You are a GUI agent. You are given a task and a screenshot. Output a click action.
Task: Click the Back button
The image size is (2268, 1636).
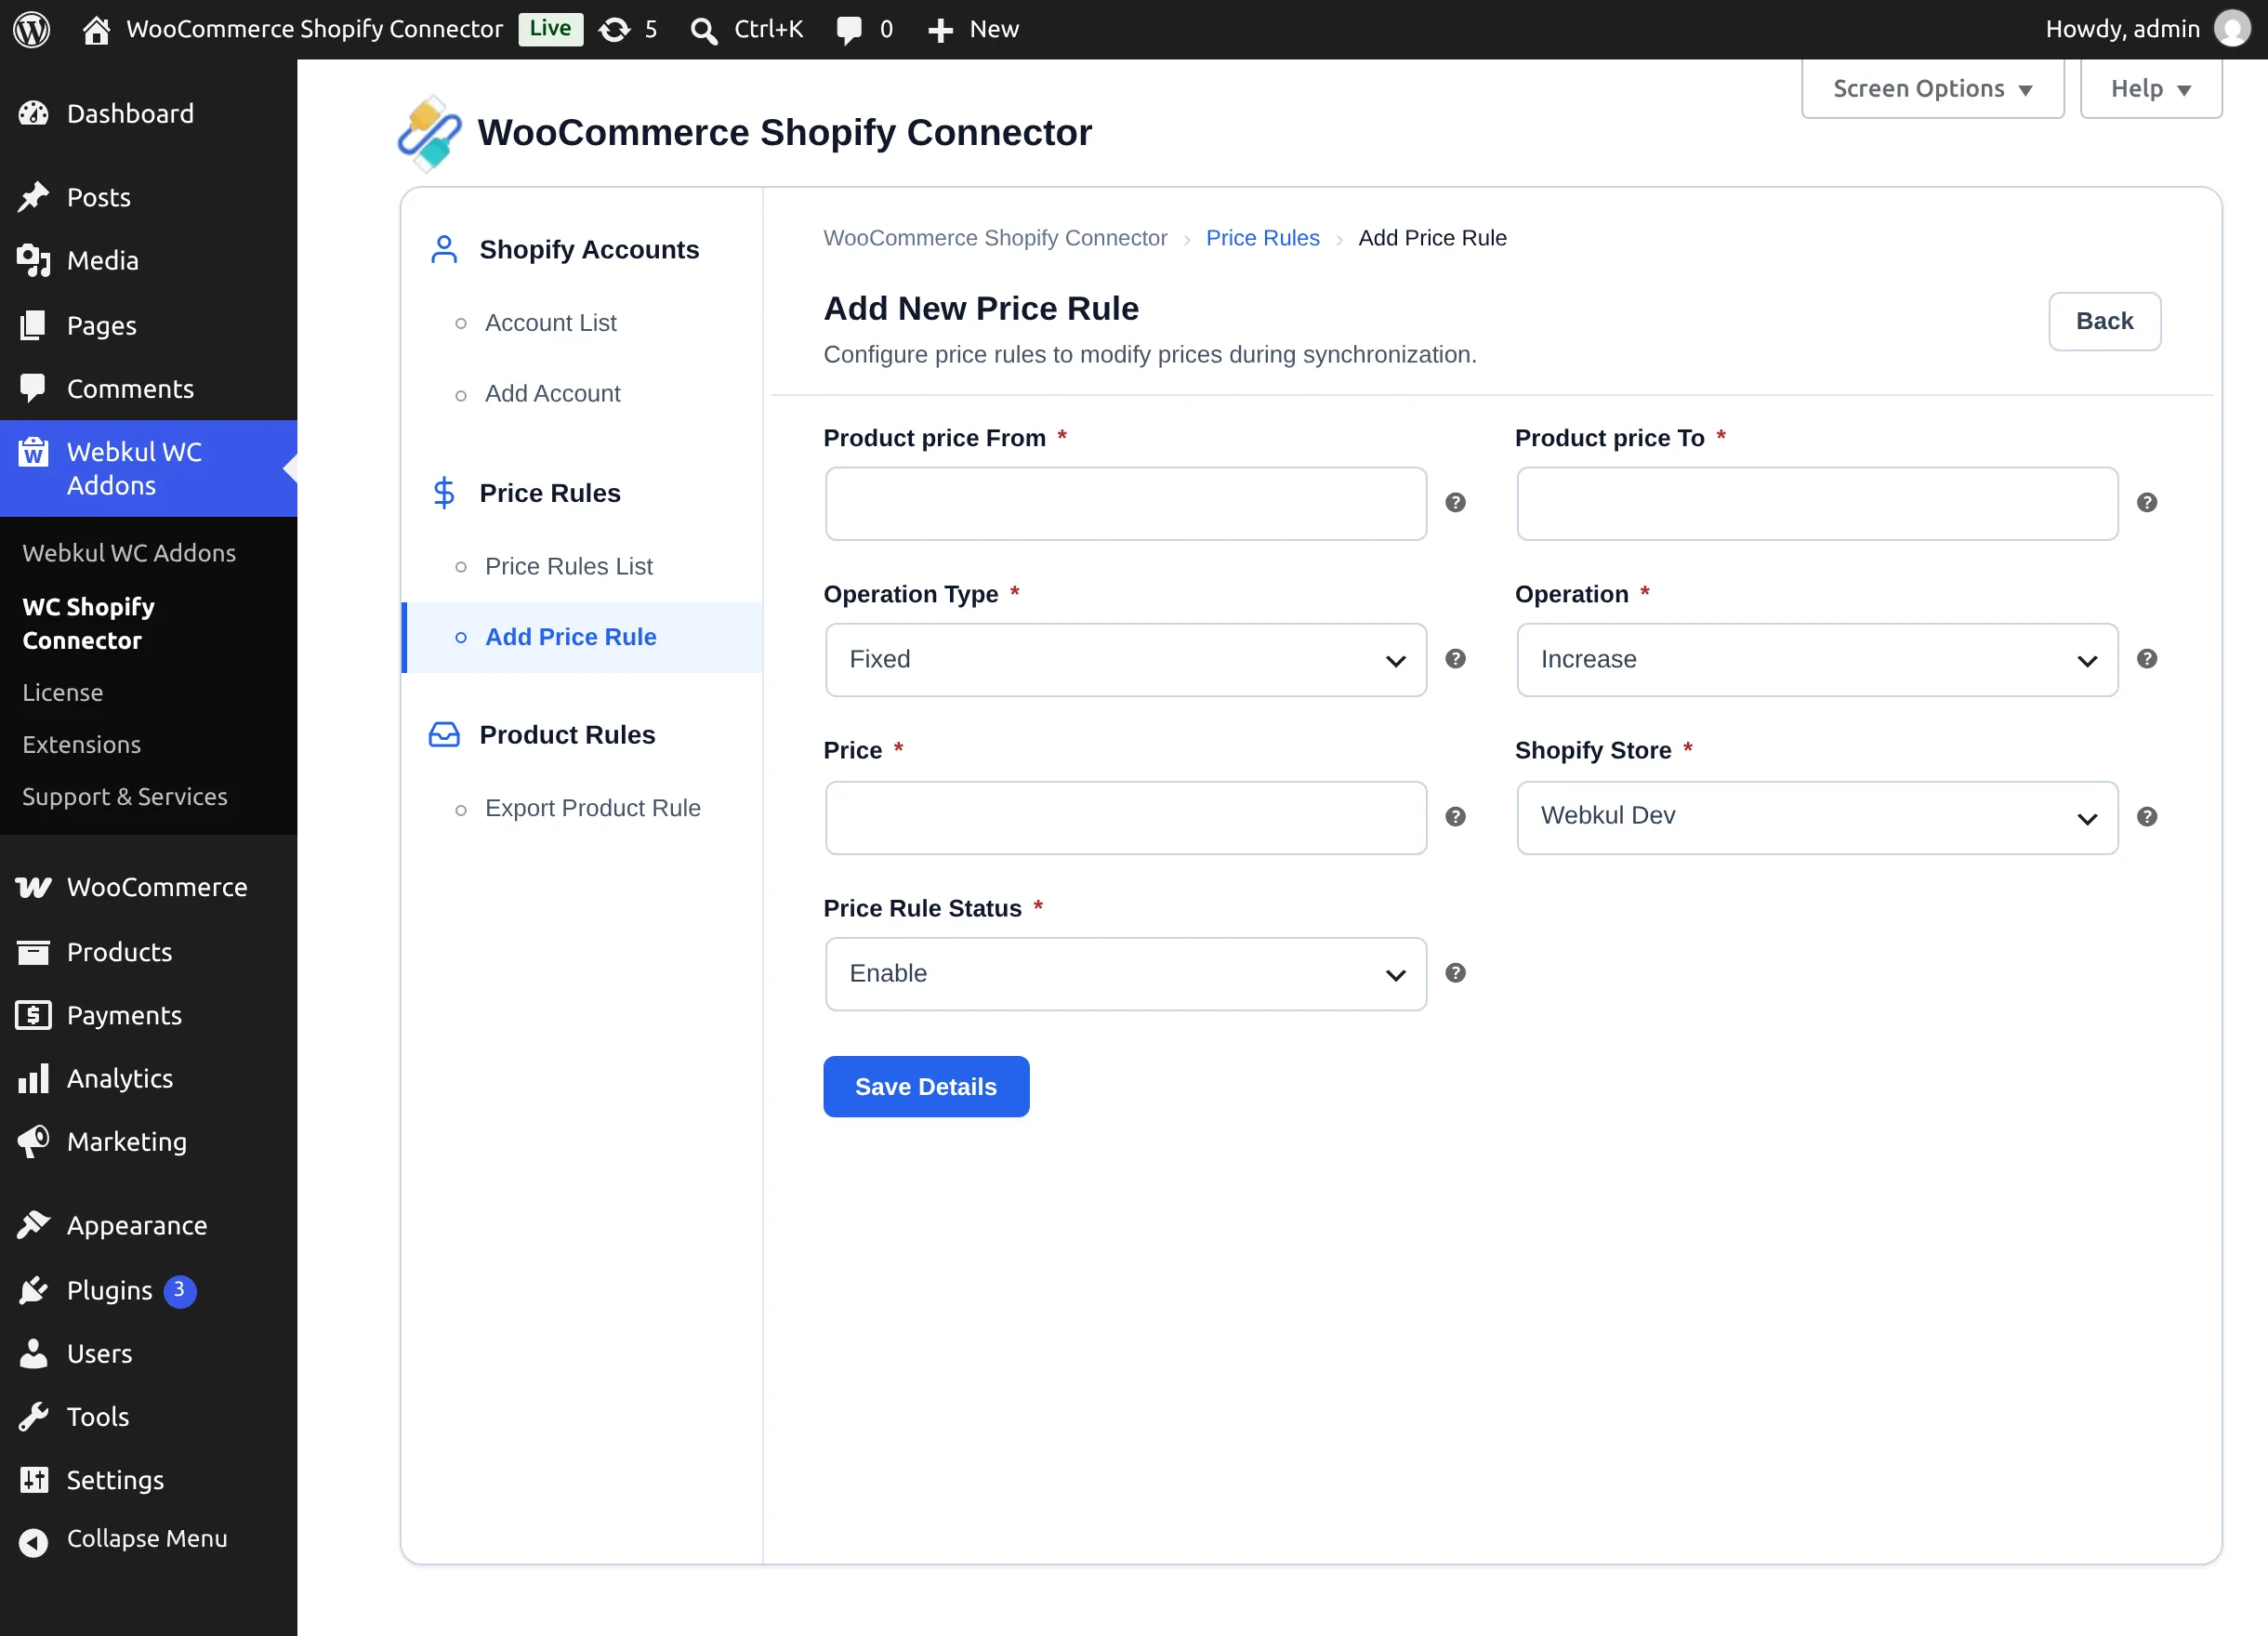[x=2104, y=321]
